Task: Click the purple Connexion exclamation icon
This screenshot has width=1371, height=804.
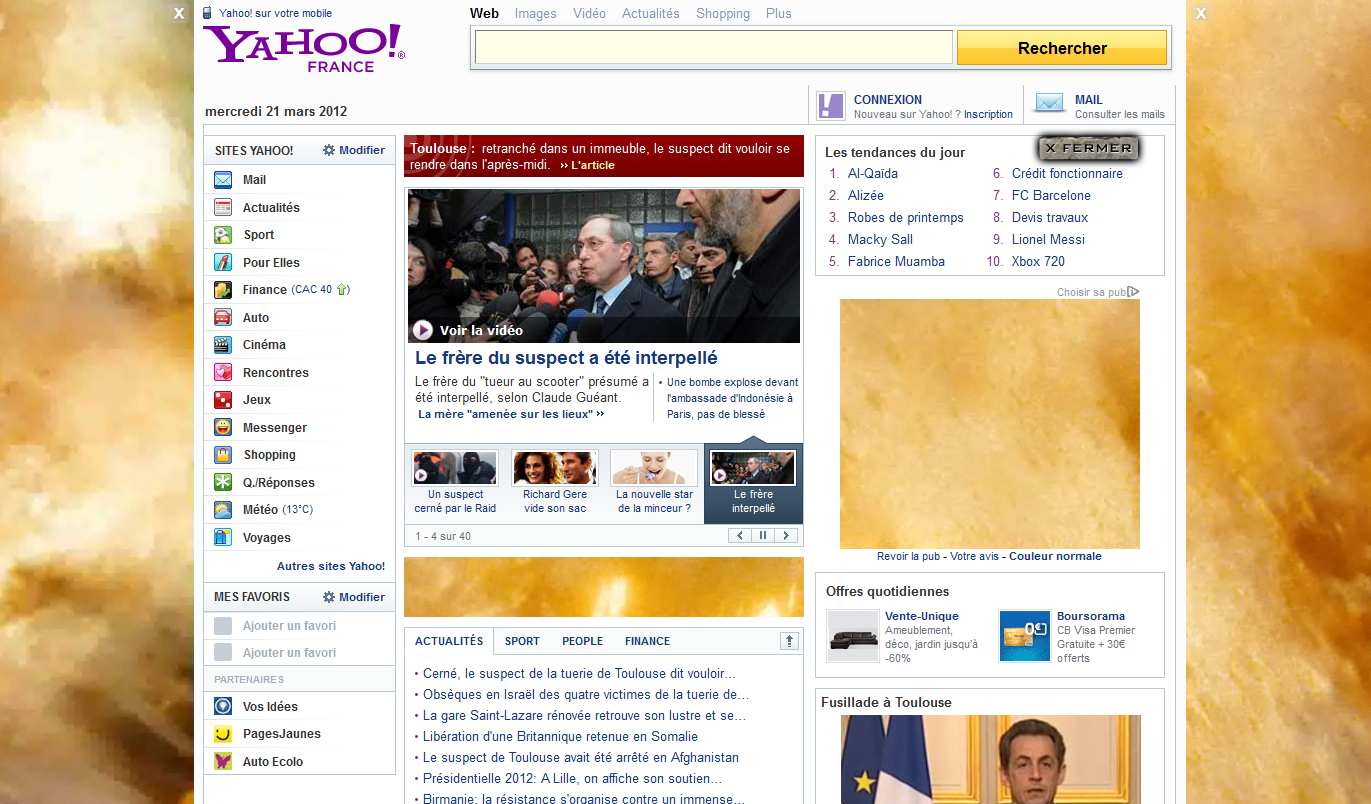Action: (831, 105)
